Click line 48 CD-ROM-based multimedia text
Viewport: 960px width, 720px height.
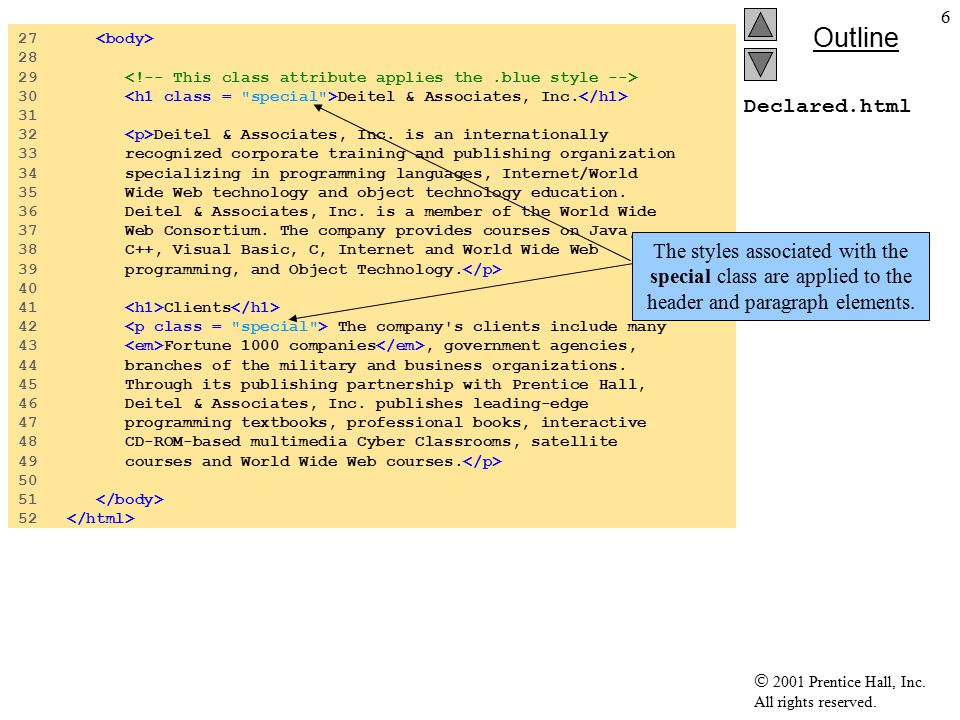(x=371, y=442)
